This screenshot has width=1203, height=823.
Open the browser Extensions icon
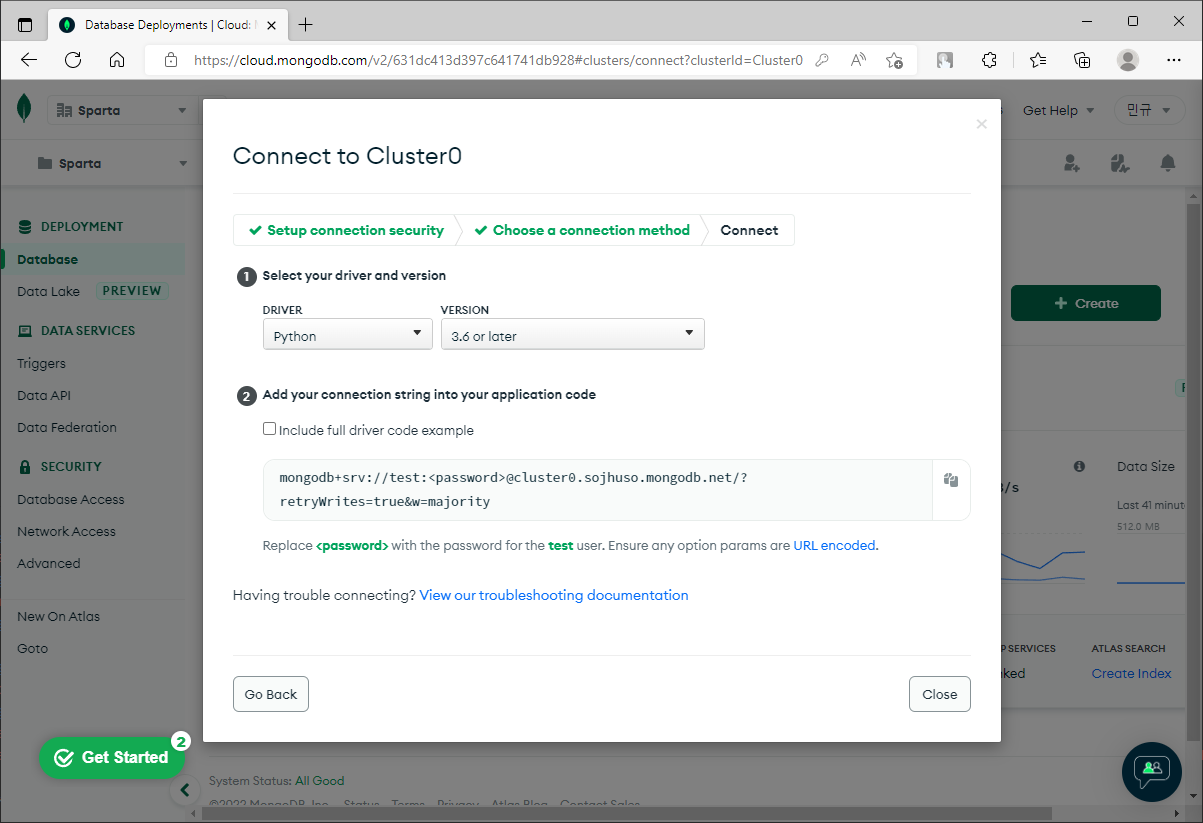[x=989, y=60]
